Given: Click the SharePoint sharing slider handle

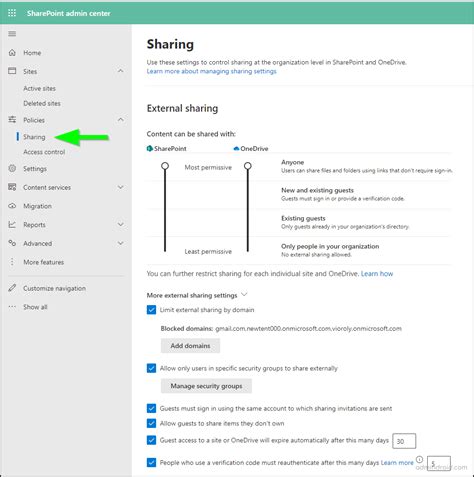Looking at the screenshot, I should click(165, 166).
